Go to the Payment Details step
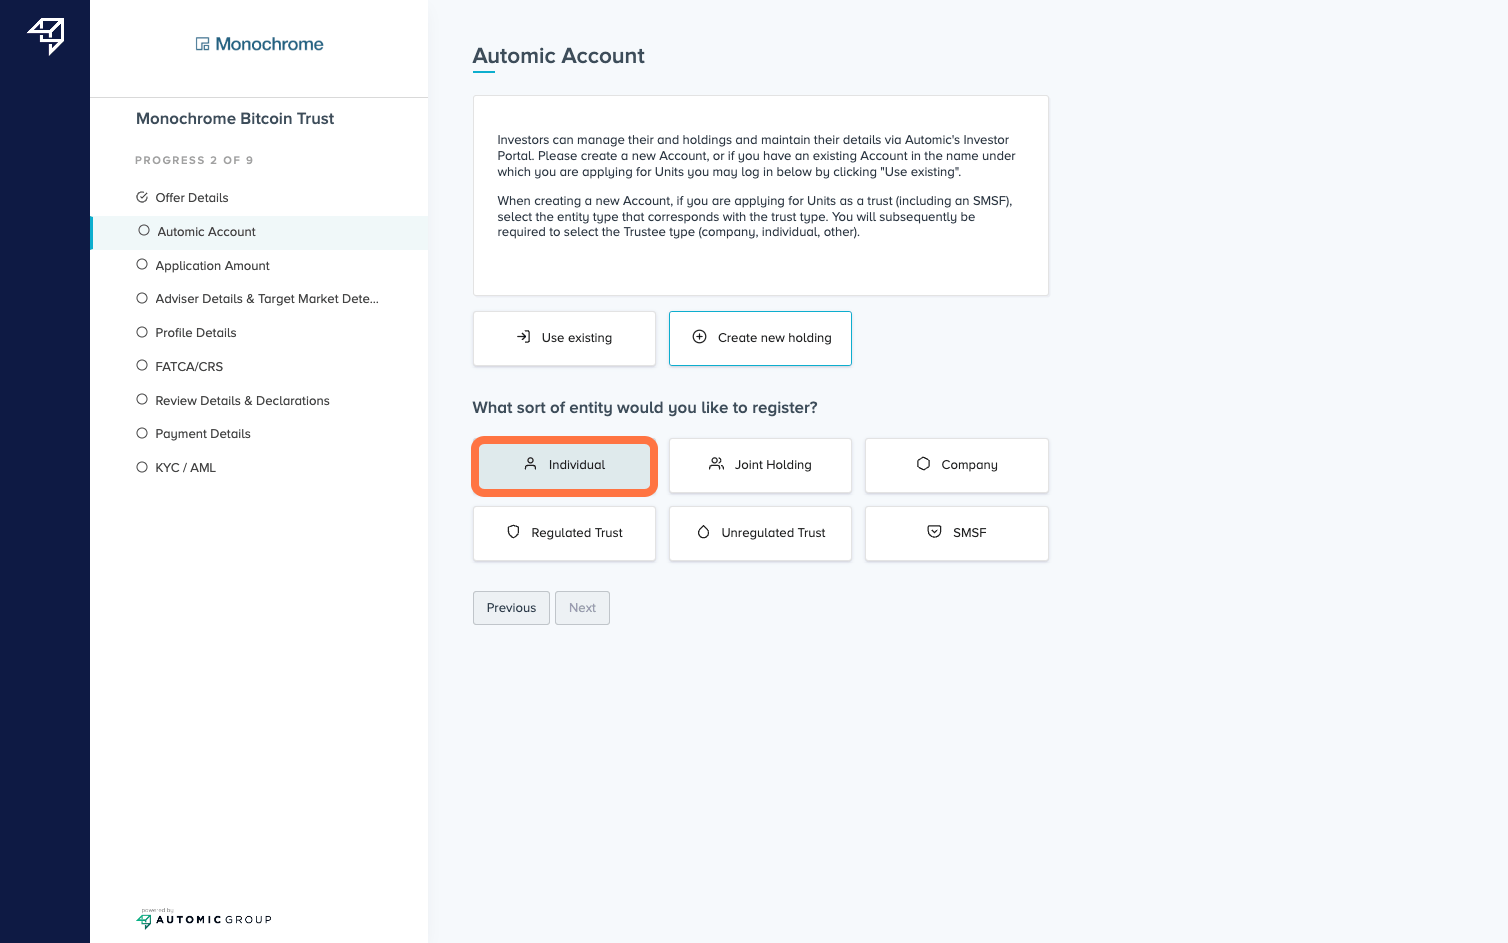The image size is (1508, 943). pyautogui.click(x=259, y=434)
